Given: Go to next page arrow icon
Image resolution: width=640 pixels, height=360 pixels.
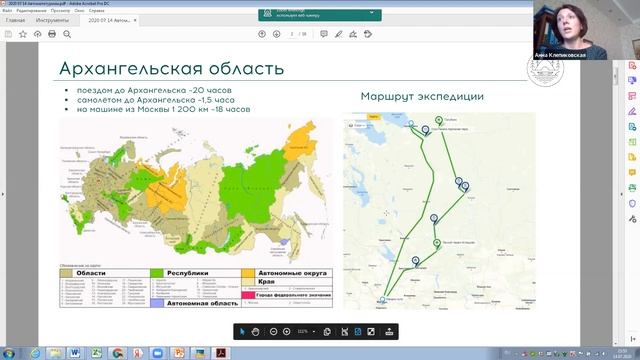Looking at the screenshot, I should click(276, 34).
